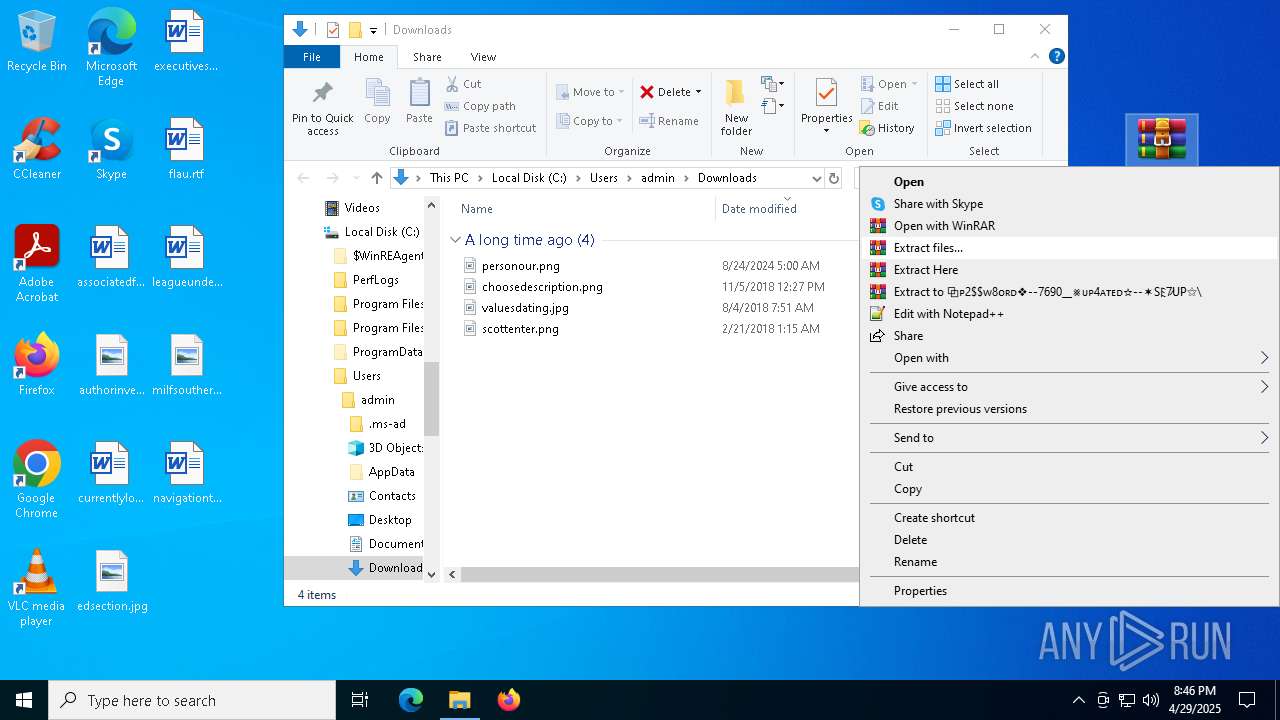
Task: Launch Firefox desktop shortcut
Action: tap(37, 364)
